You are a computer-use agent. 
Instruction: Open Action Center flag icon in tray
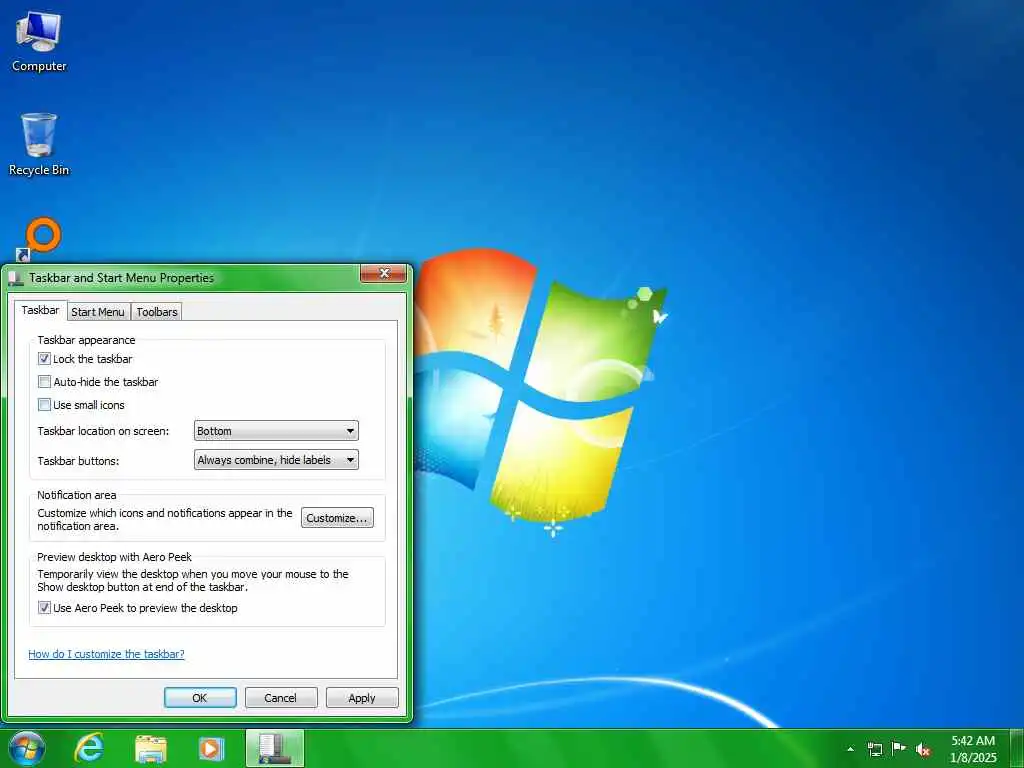click(x=899, y=748)
